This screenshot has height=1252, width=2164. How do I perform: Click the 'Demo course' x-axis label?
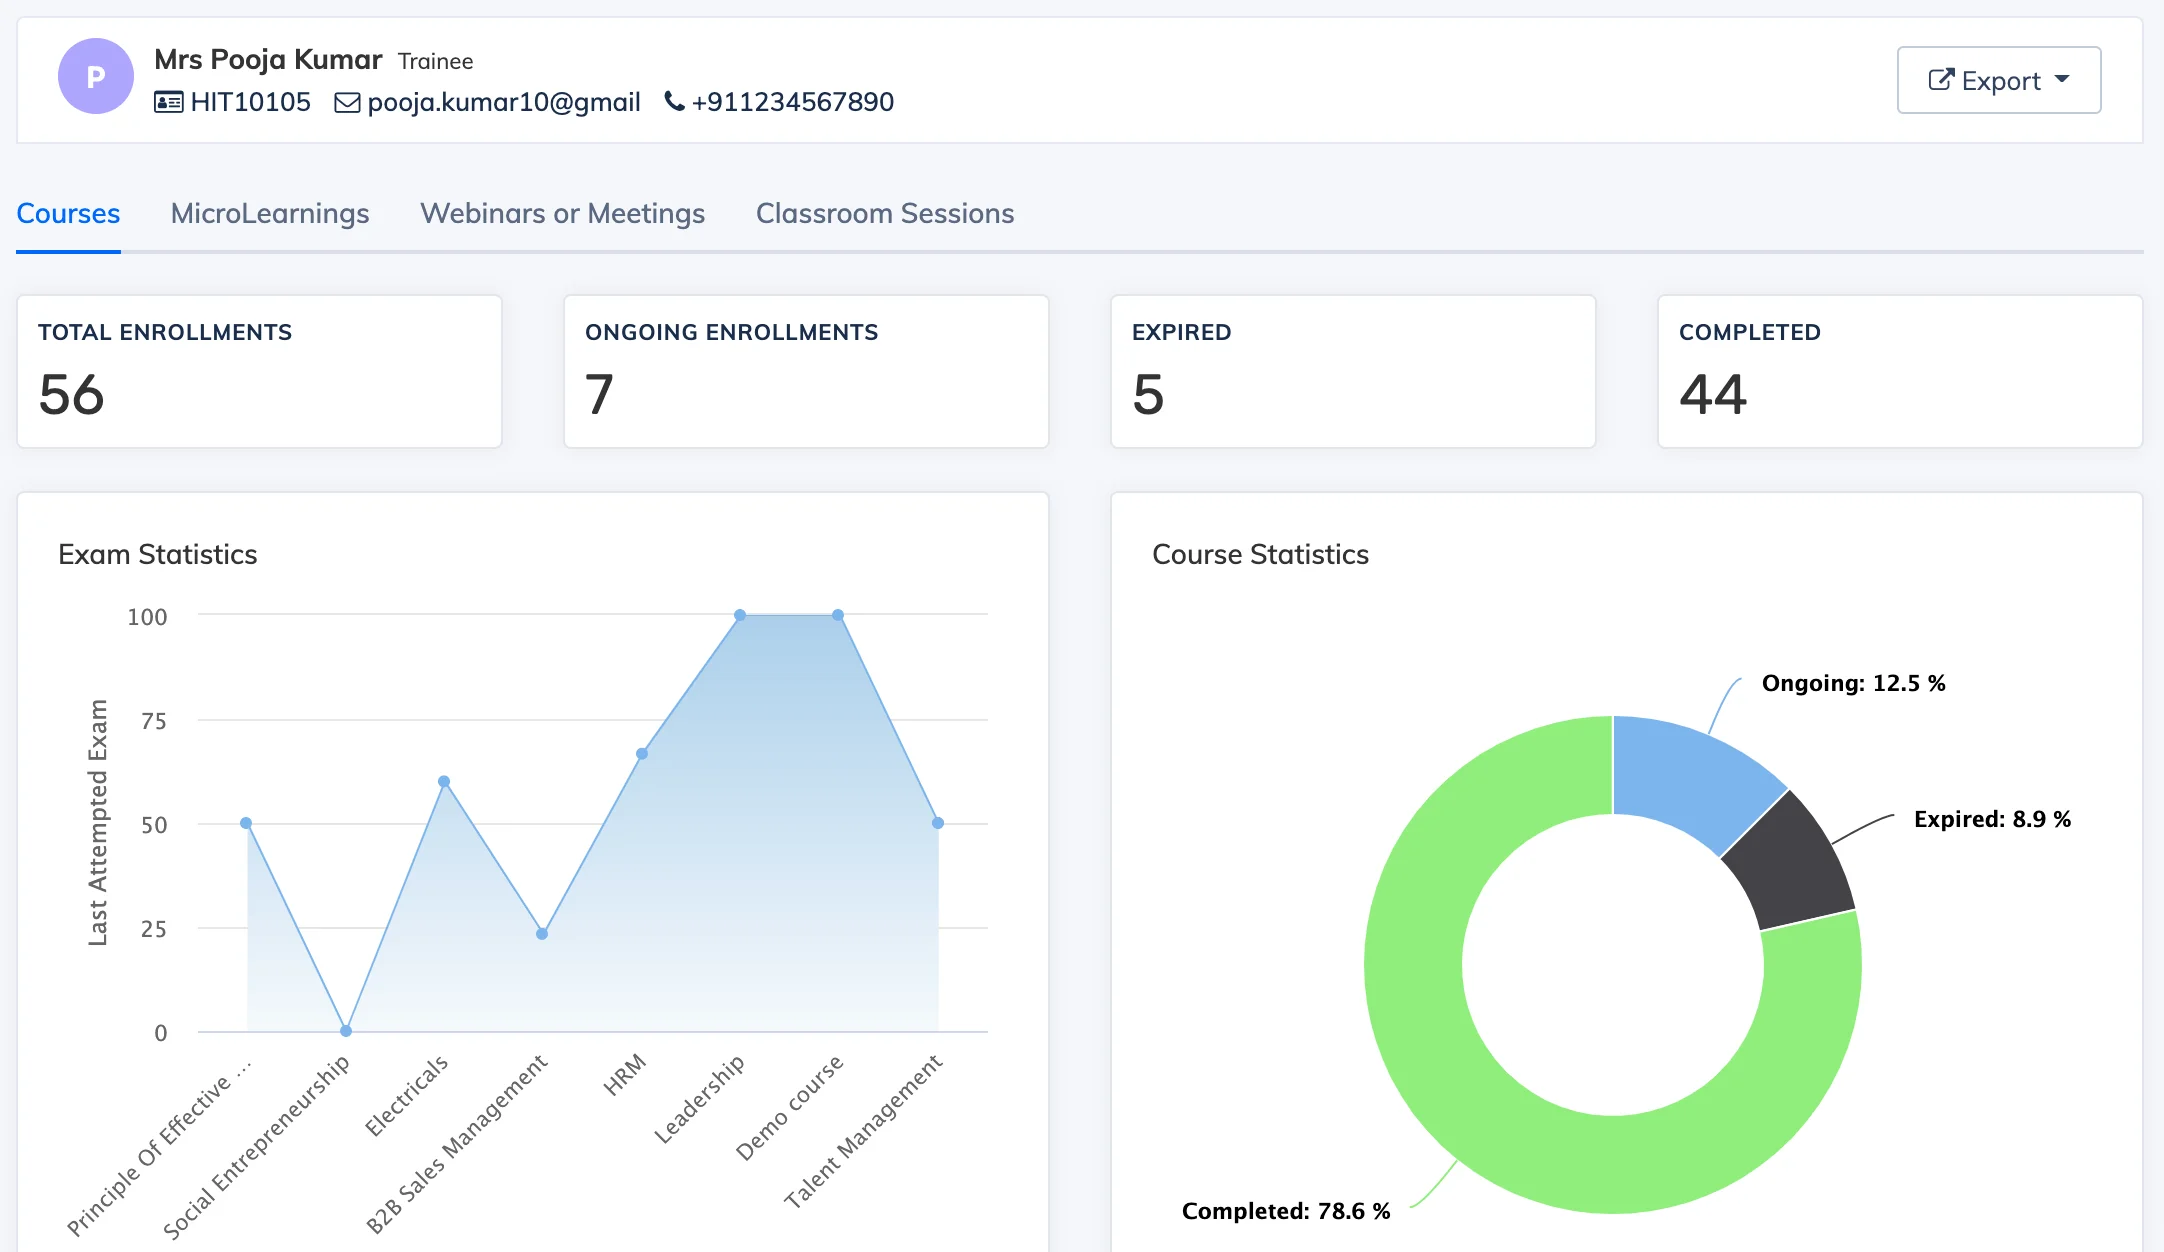(790, 1107)
